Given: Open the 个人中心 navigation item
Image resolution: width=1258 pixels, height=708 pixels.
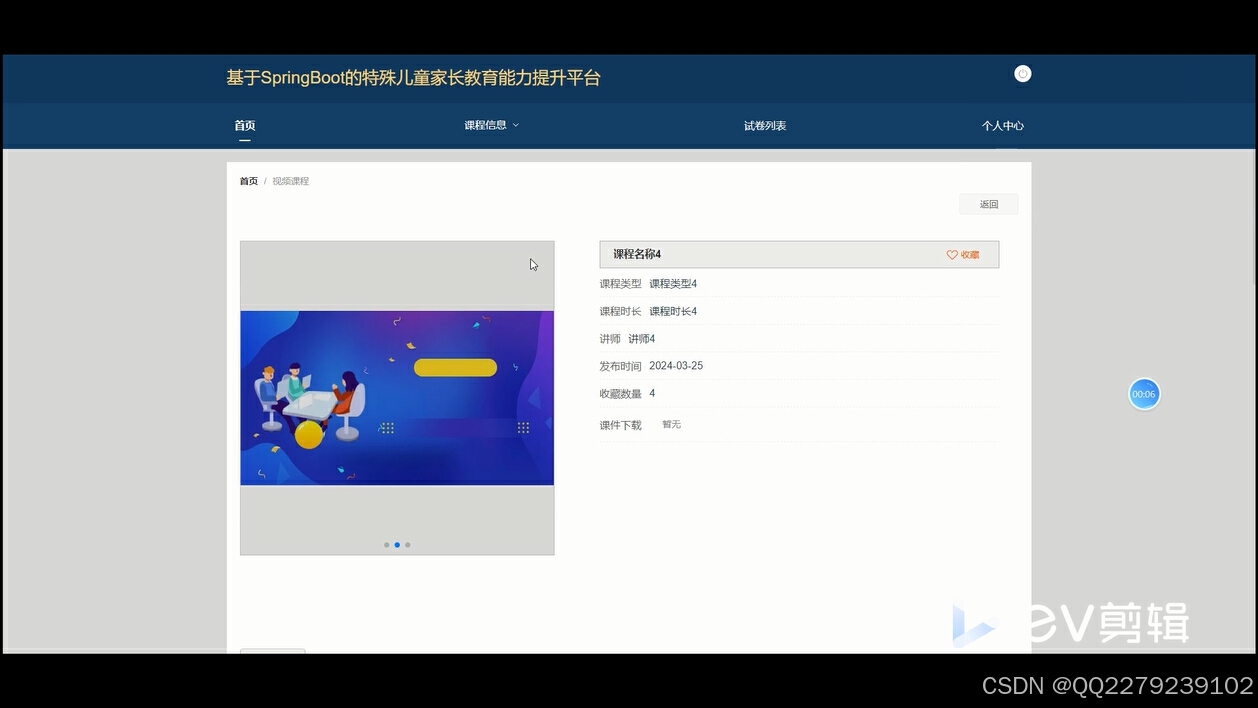Looking at the screenshot, I should [1003, 125].
